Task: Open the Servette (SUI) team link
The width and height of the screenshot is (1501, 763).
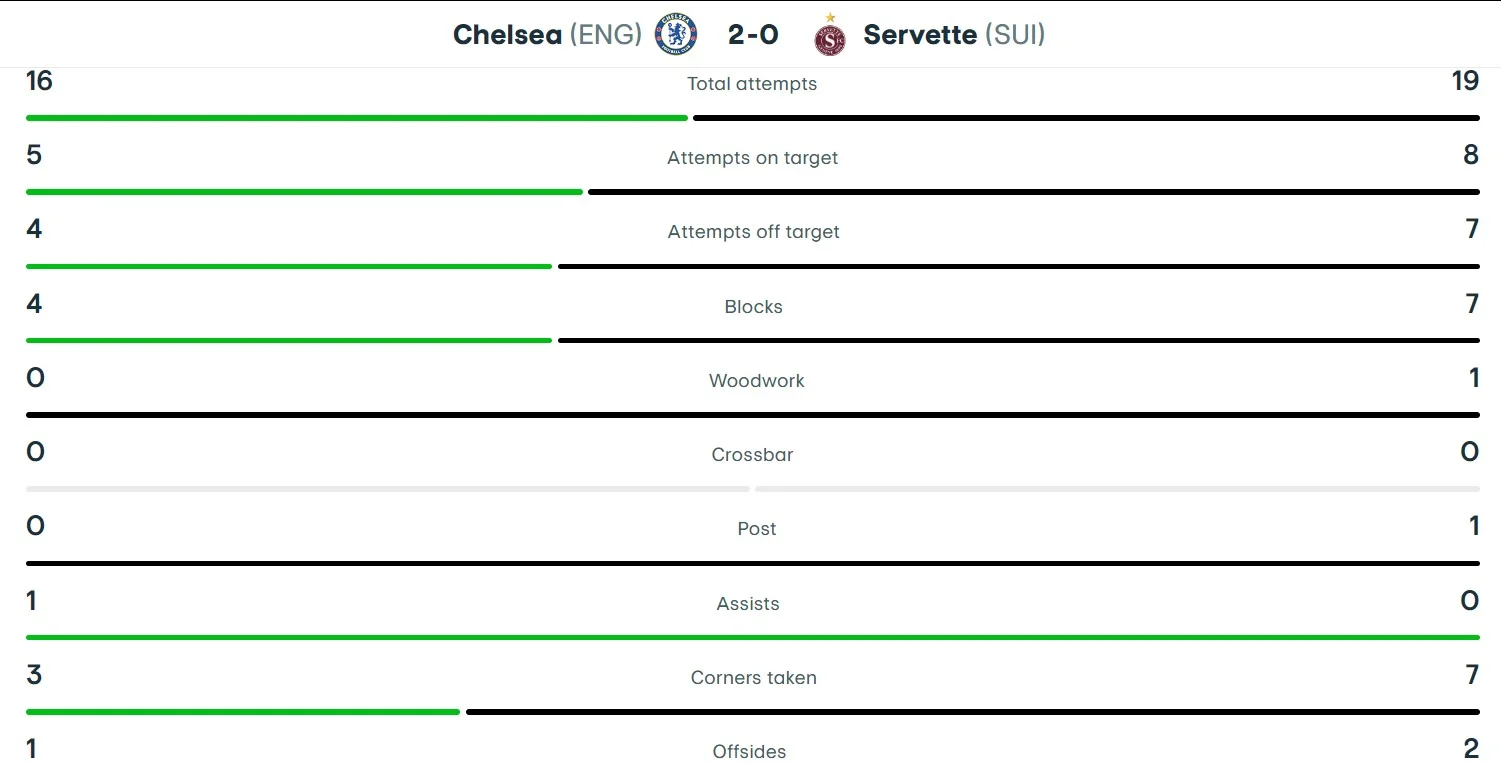Action: pos(954,34)
